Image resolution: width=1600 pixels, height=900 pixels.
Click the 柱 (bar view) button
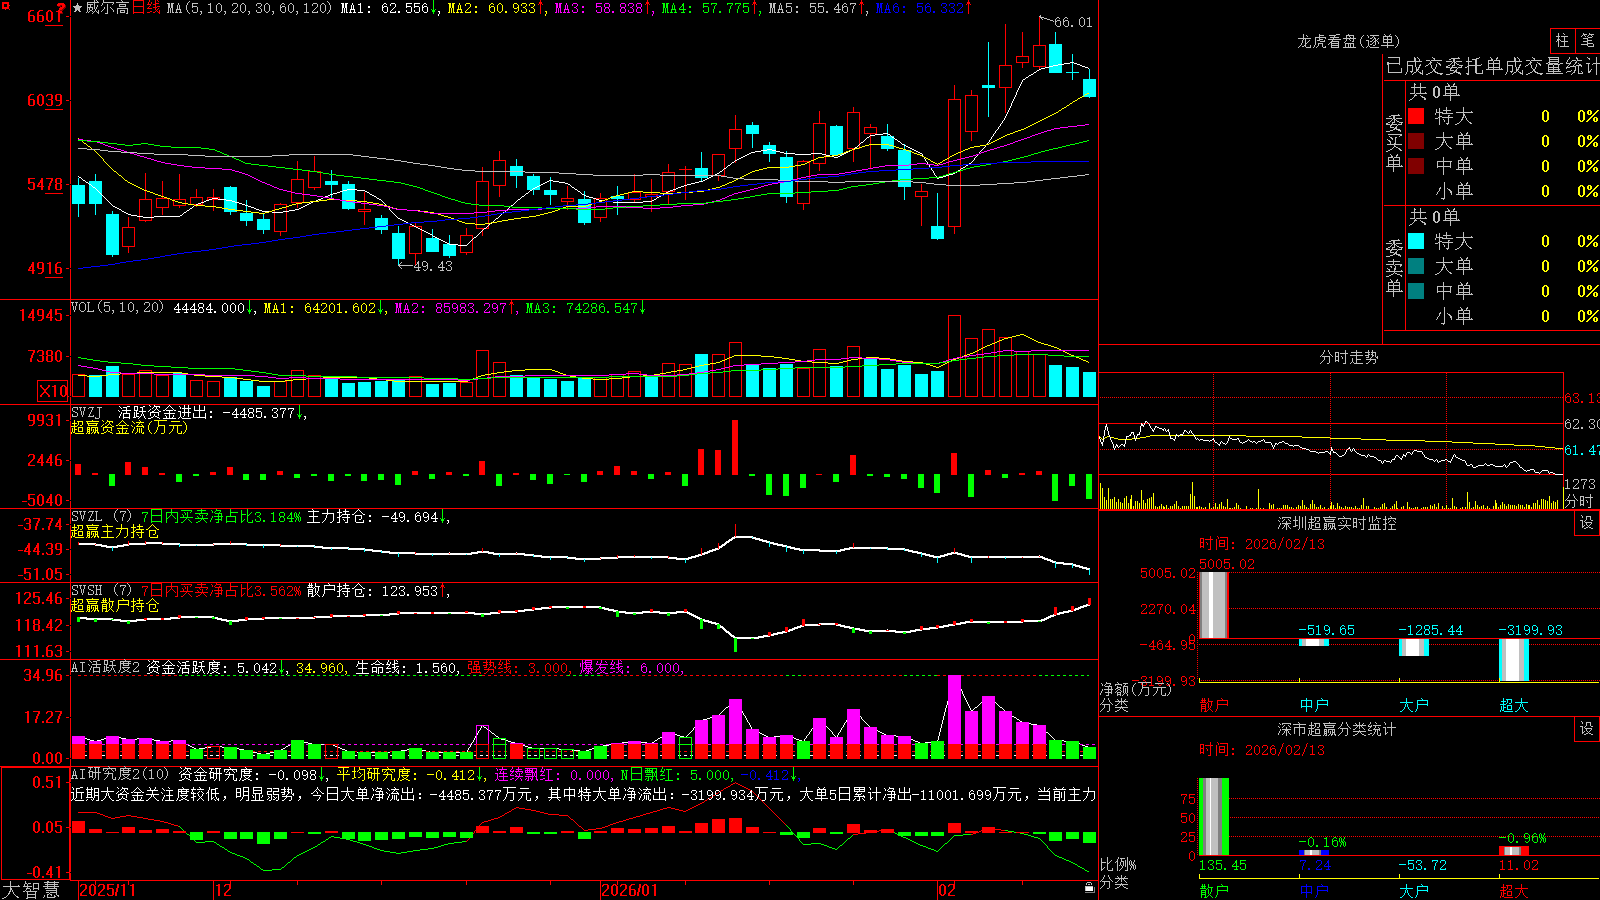1562,41
